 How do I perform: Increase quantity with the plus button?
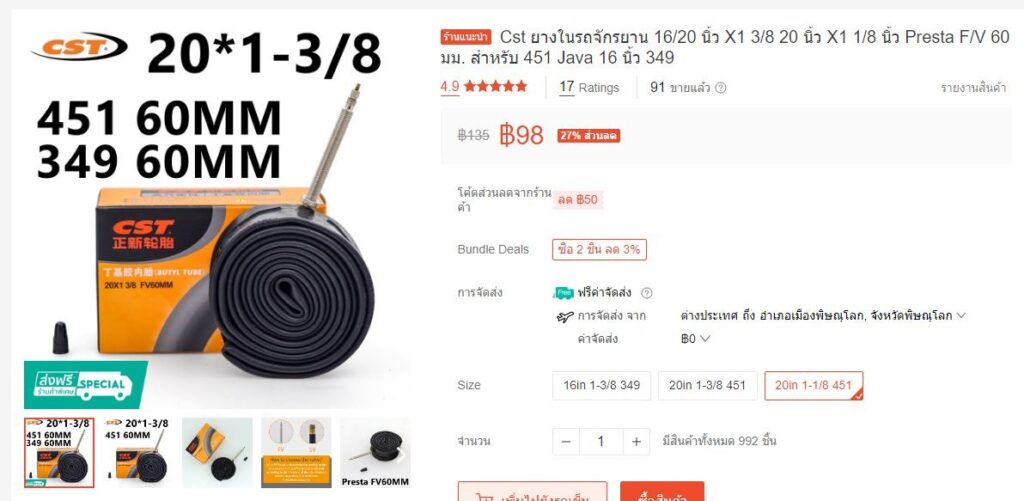[636, 442]
